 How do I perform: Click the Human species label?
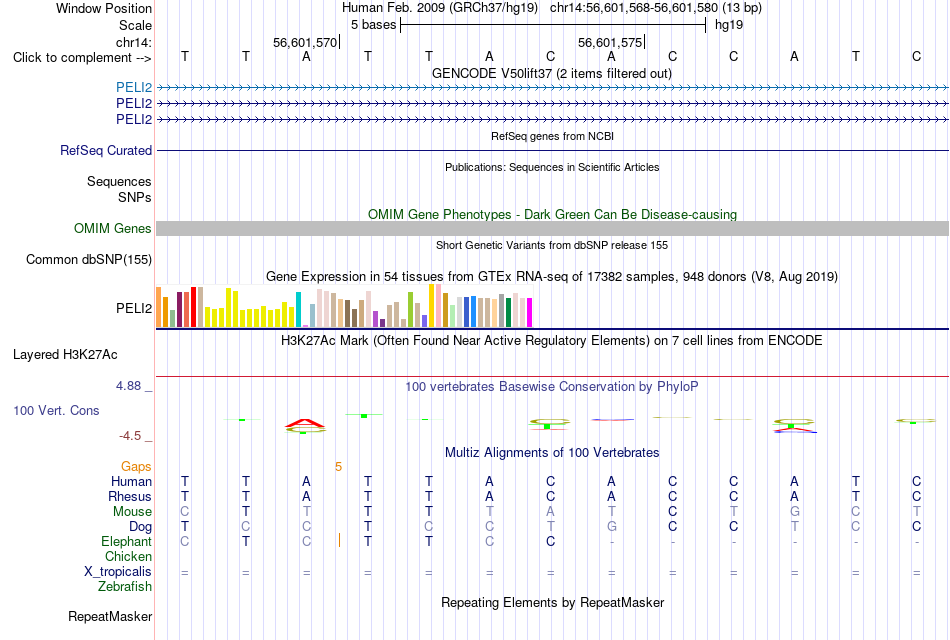131,482
